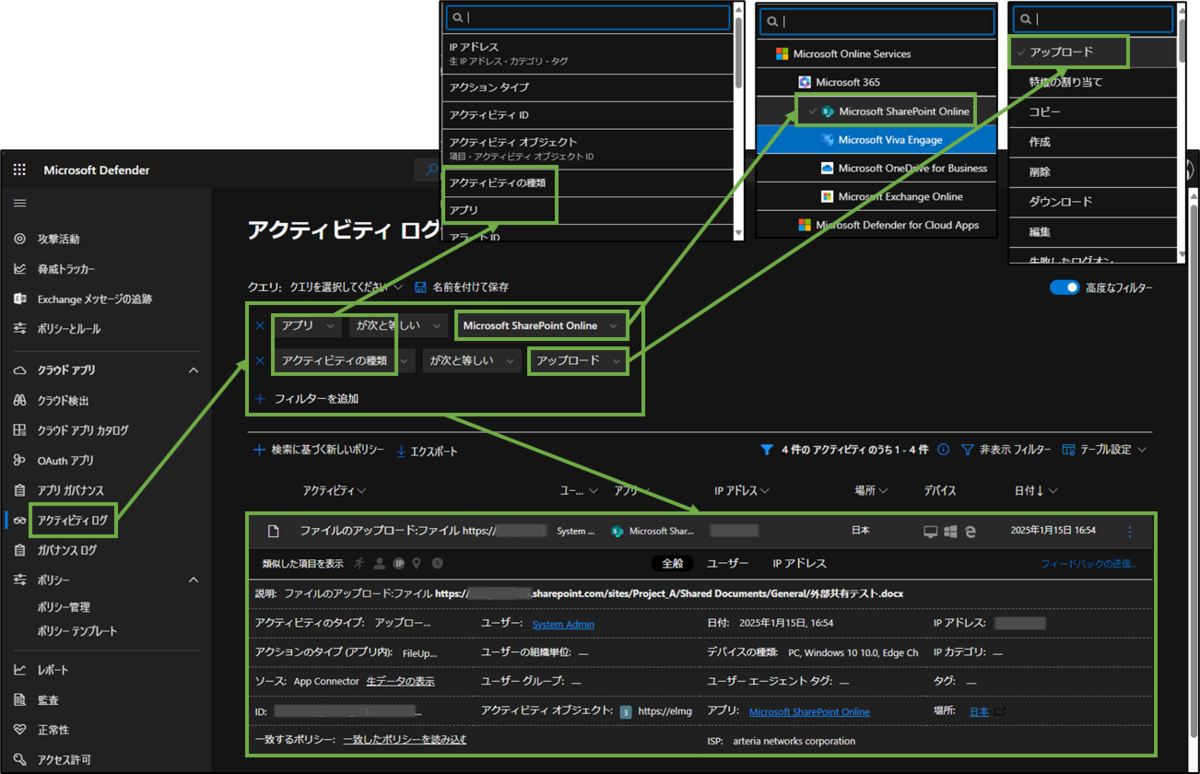
Task: Open the テーブル設定 dropdown
Action: [x=1105, y=450]
